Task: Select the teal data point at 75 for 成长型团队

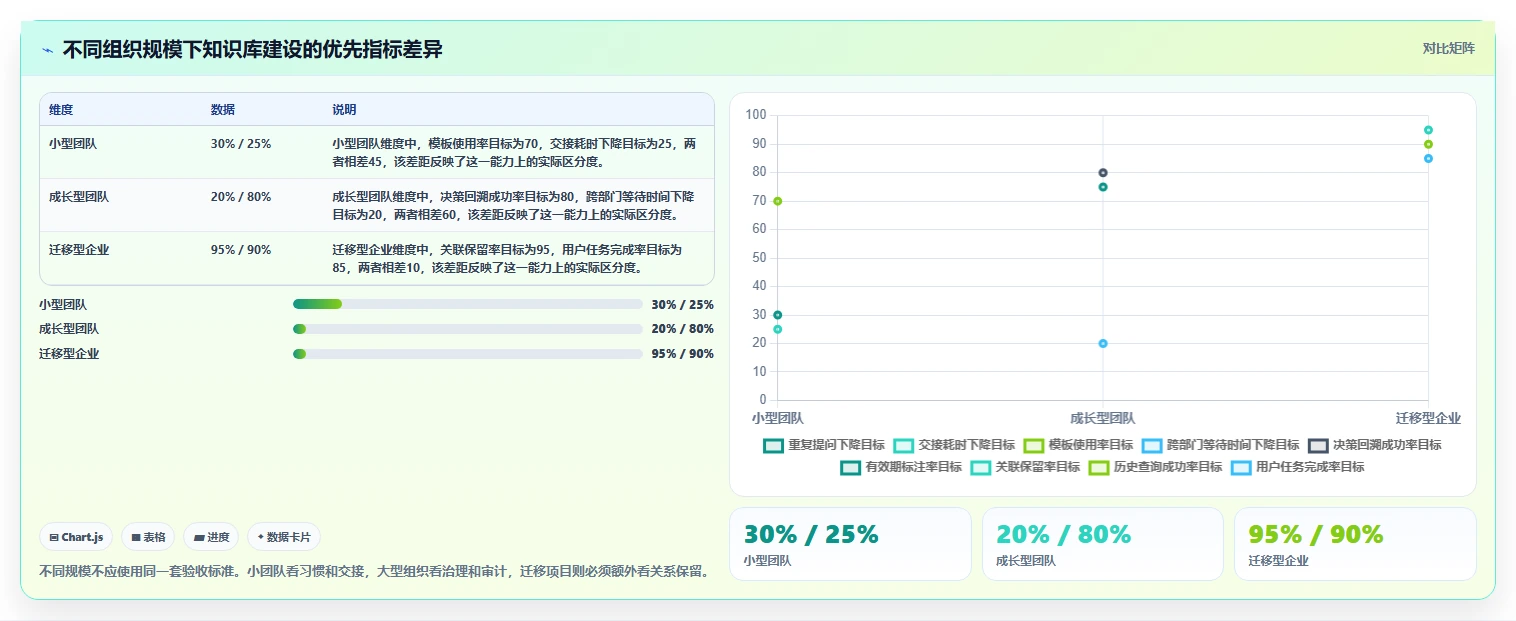Action: (x=1103, y=187)
